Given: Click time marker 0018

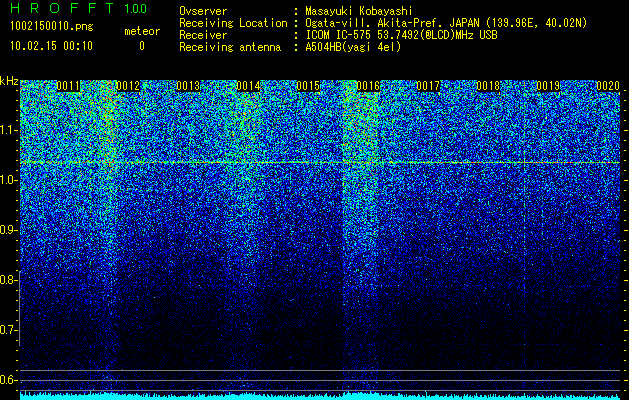Looking at the screenshot, I should click(488, 86).
